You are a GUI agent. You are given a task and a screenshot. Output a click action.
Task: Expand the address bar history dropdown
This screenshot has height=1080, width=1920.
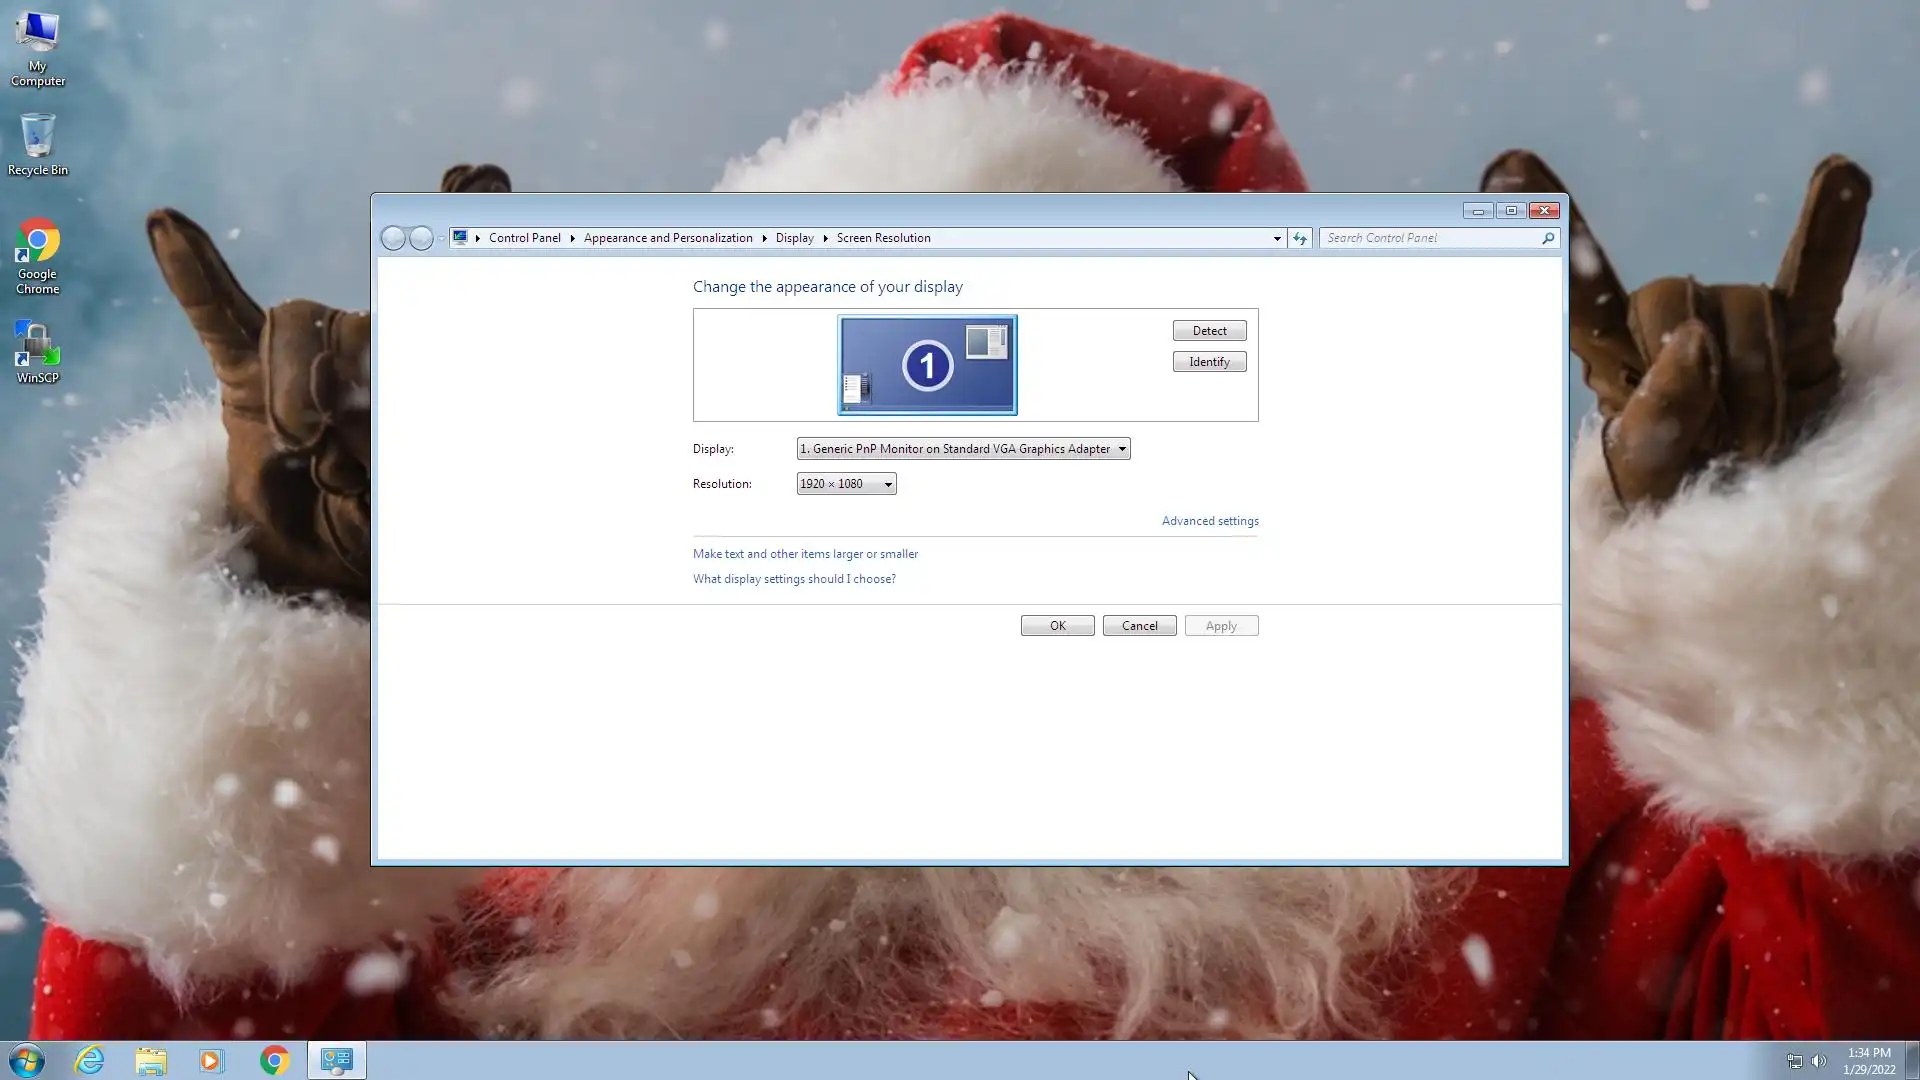pyautogui.click(x=1277, y=238)
